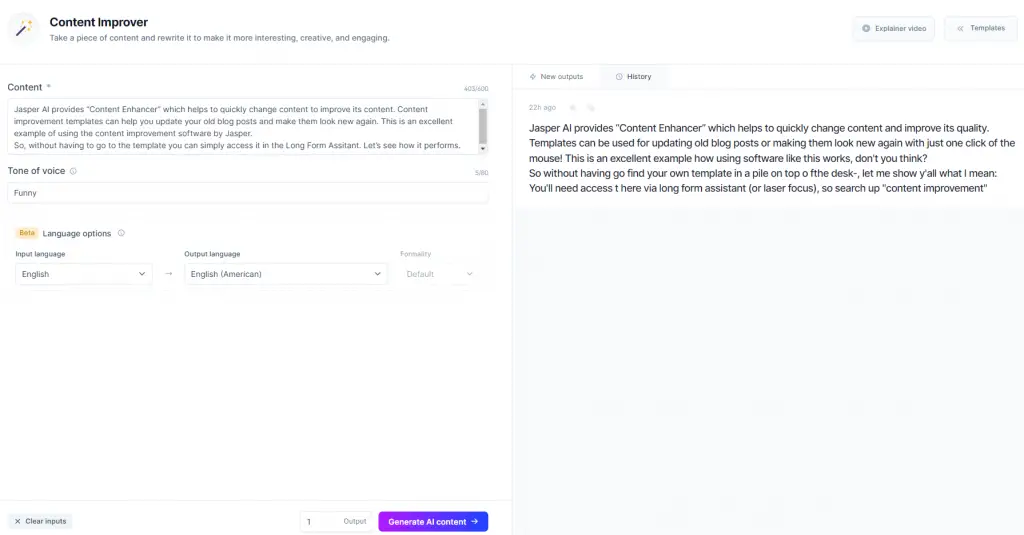Click the Language options info icon
This screenshot has height=535, width=1024.
tap(121, 233)
